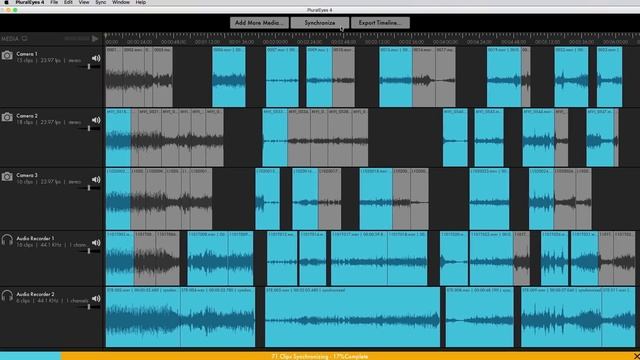Click the timeline ruler at the top
This screenshot has width=640, height=360.
(371, 39)
